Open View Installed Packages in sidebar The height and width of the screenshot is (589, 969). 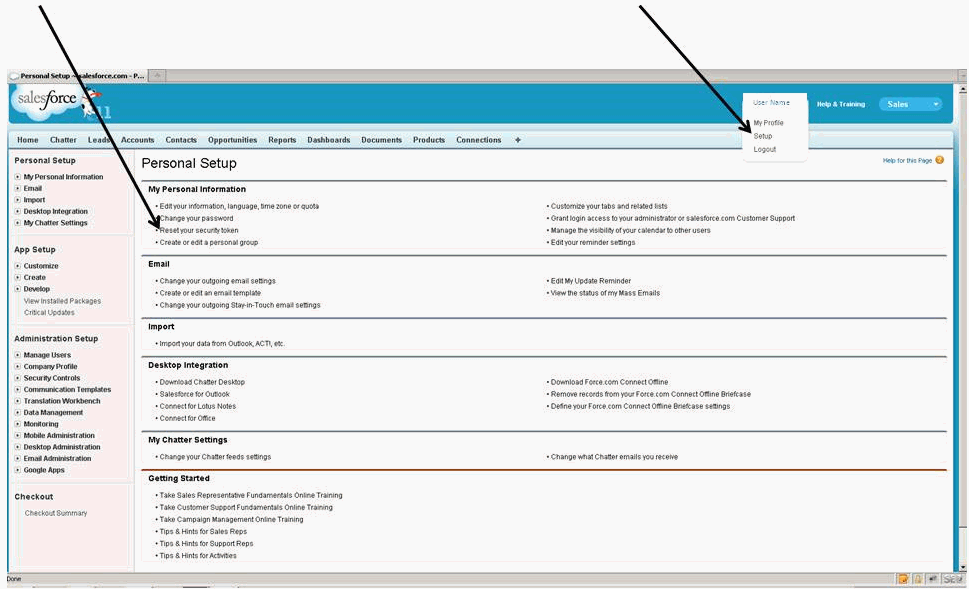pos(62,301)
